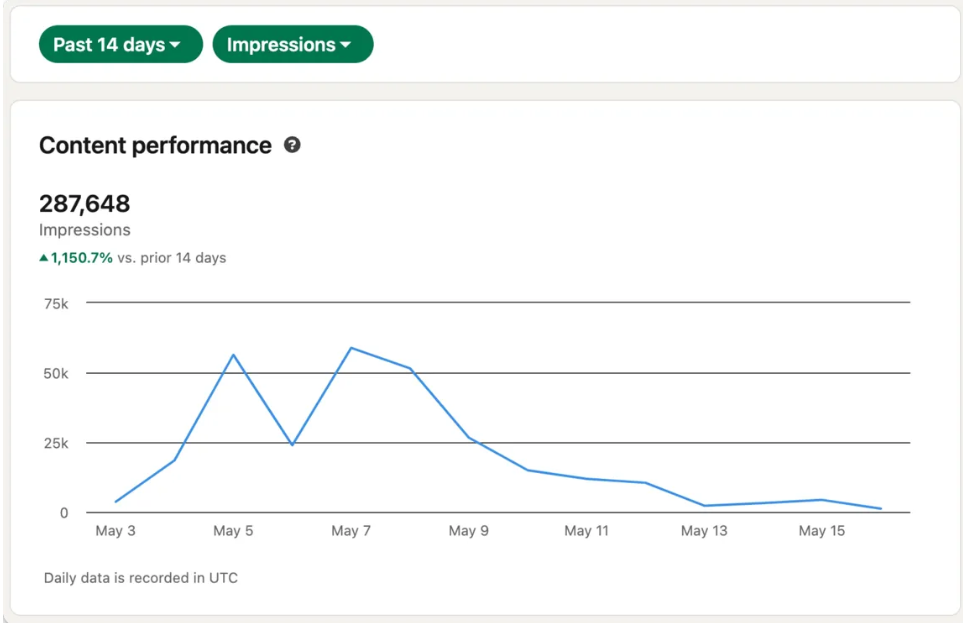Click the chart dip at May 6
963x623 pixels.
pos(292,445)
